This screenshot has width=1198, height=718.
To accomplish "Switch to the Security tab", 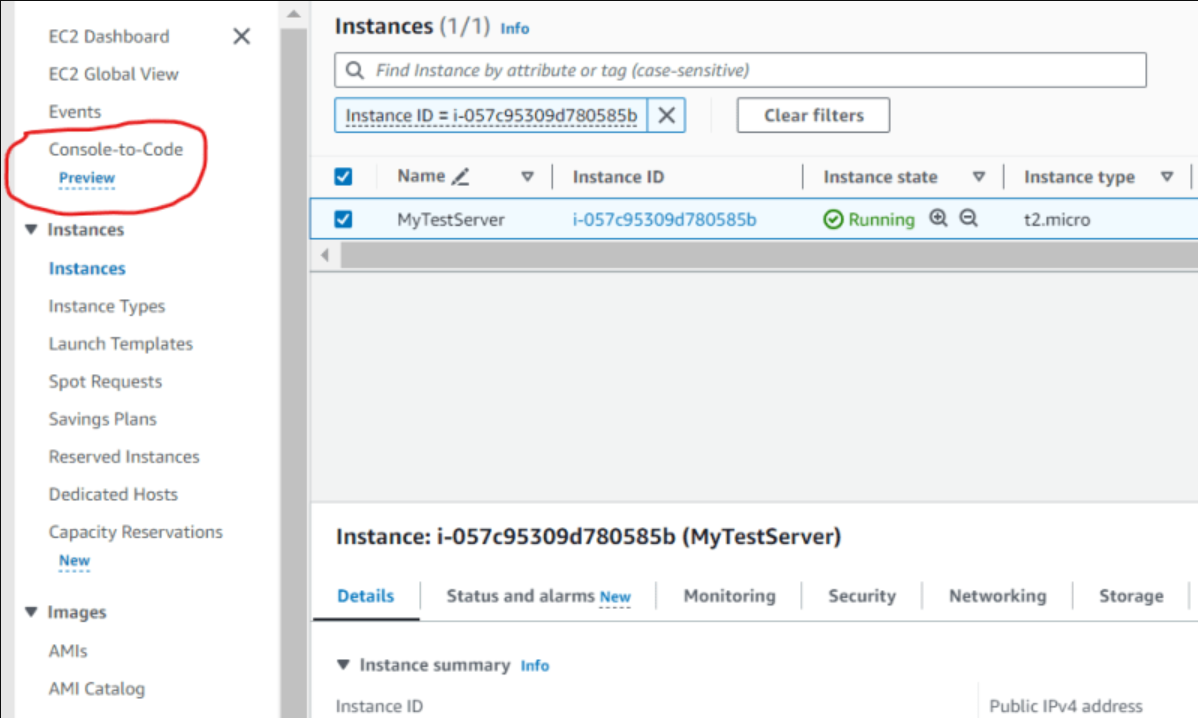I will 861,596.
